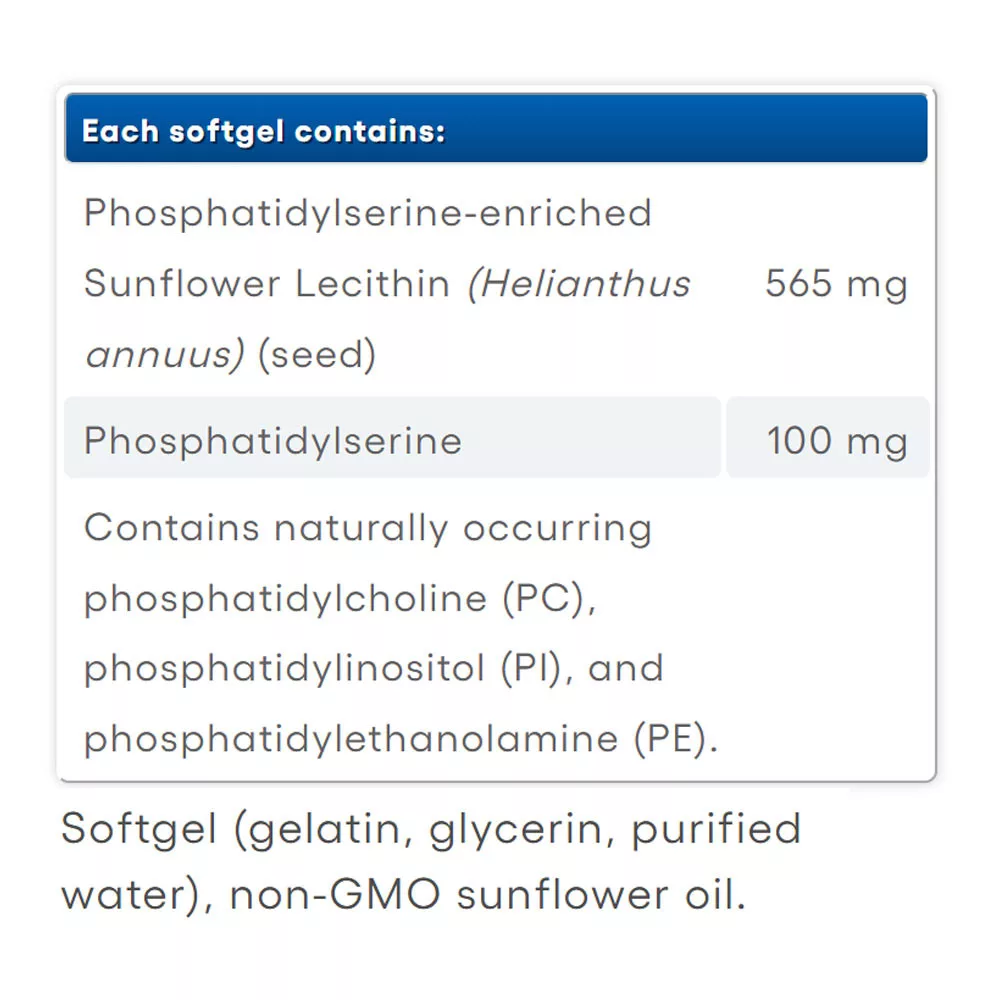1000x1000 pixels.
Task: Click the italic word "annuus"
Action: tap(164, 355)
